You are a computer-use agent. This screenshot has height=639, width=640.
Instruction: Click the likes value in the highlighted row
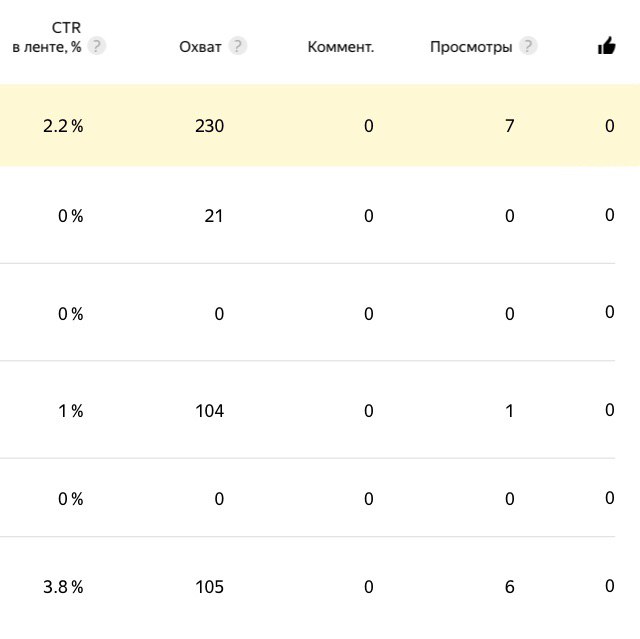coord(609,126)
